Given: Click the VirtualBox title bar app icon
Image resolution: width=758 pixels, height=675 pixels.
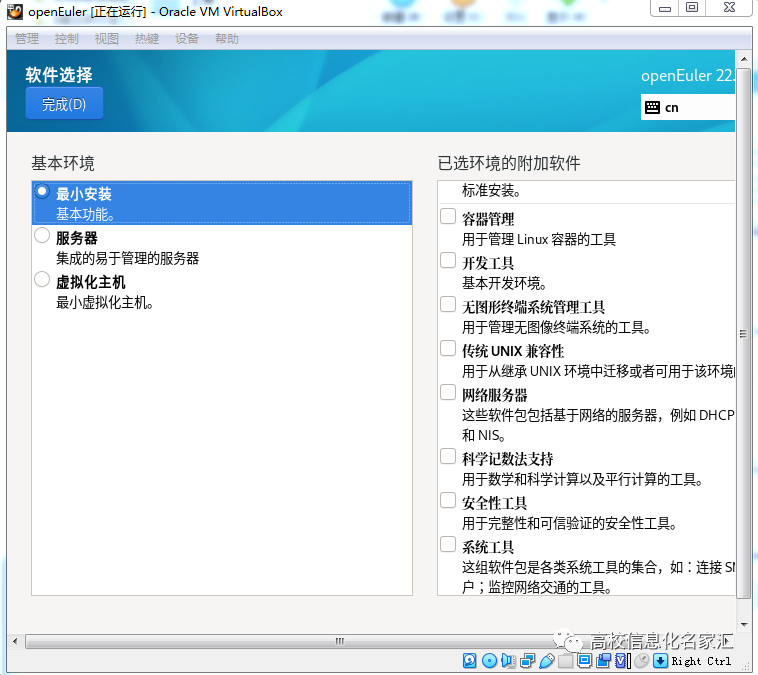Looking at the screenshot, I should (x=15, y=12).
